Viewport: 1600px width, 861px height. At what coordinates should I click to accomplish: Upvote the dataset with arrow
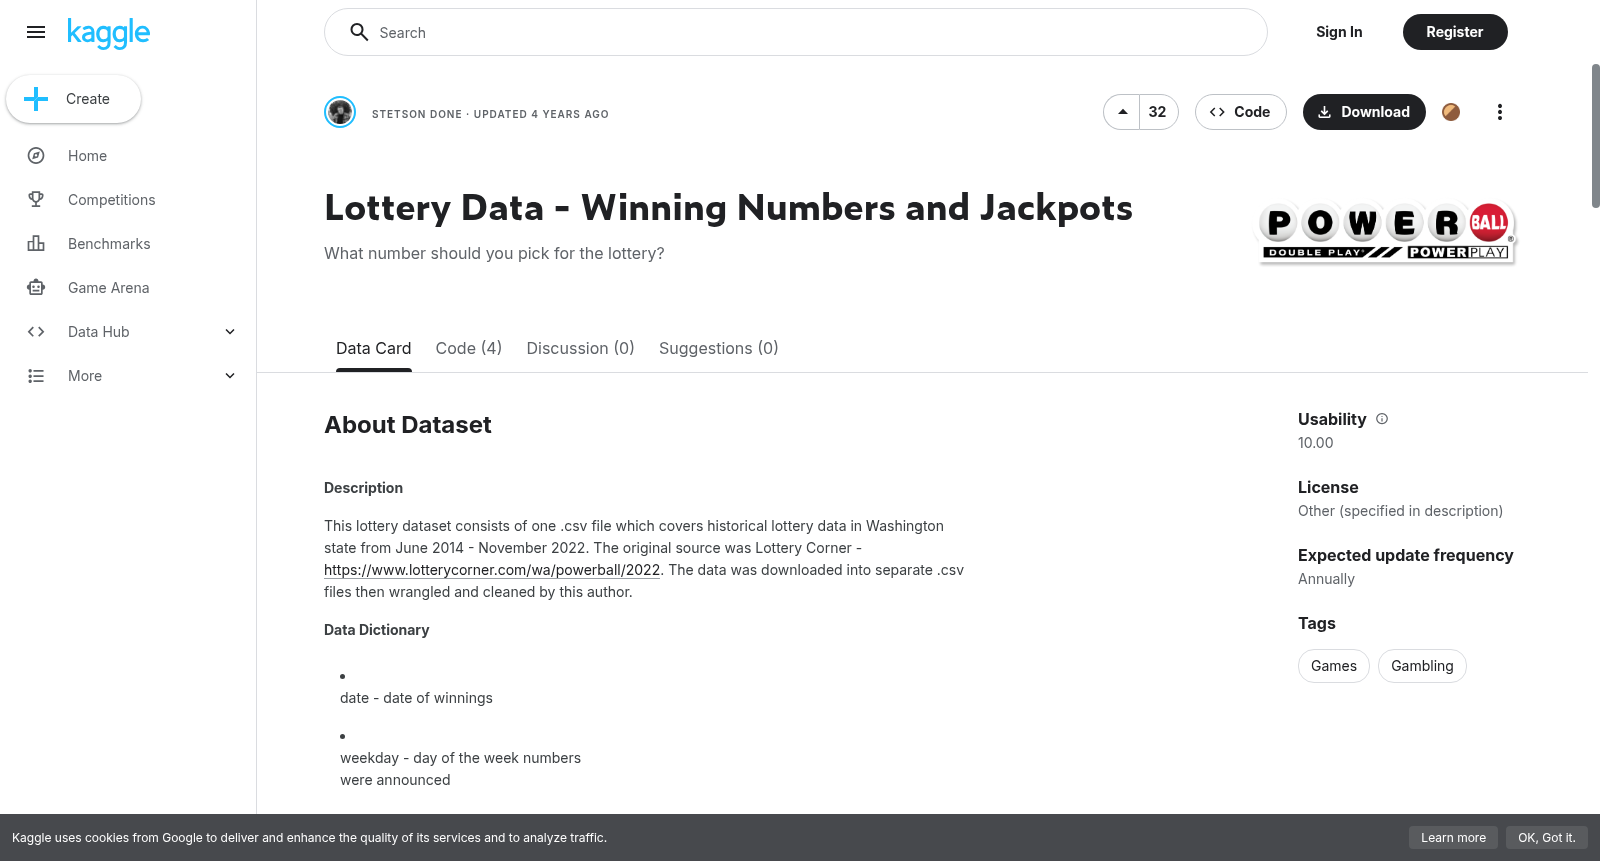click(1123, 112)
